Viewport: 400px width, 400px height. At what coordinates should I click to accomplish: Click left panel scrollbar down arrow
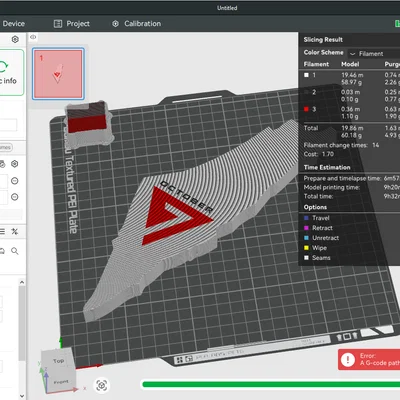click(x=22, y=396)
